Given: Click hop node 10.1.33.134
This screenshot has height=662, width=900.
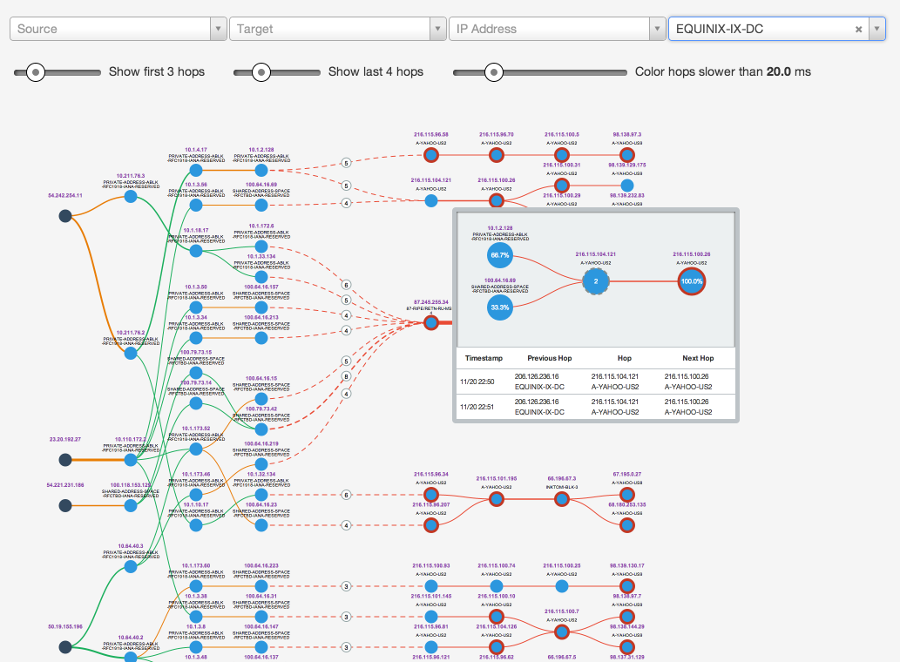Looking at the screenshot, I should [x=261, y=277].
